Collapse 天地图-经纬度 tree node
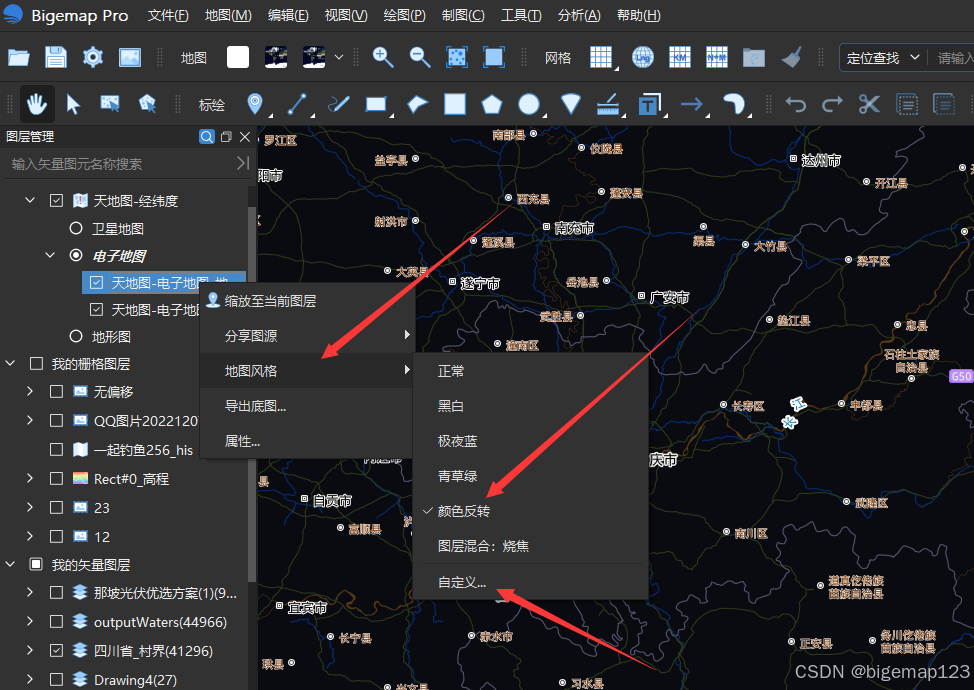 click(30, 200)
